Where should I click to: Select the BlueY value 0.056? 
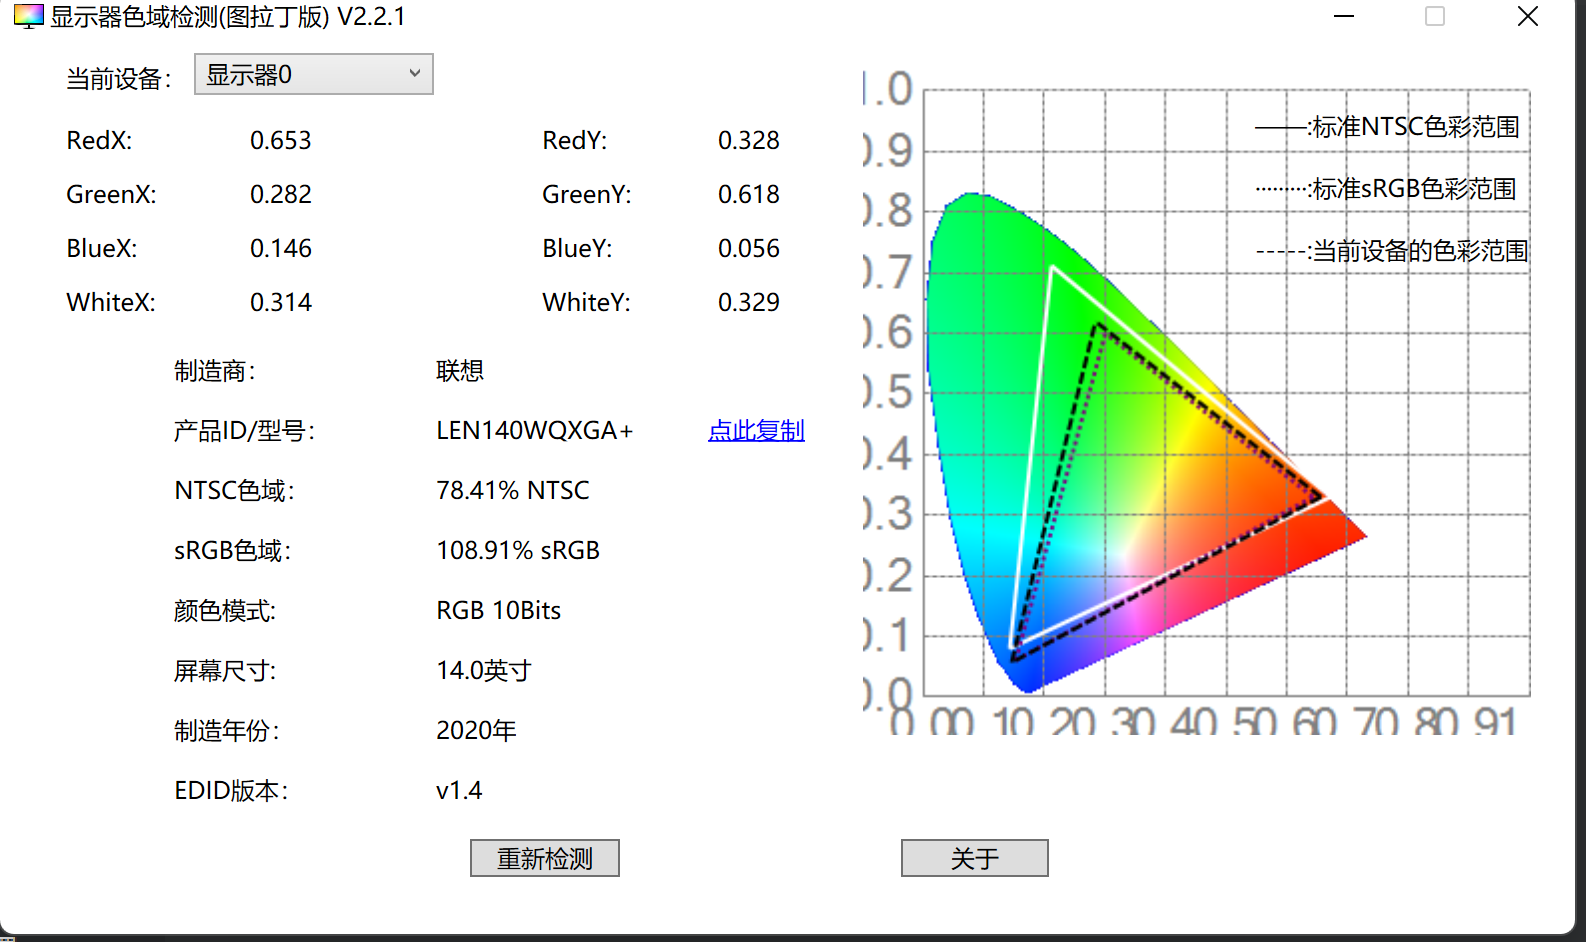[x=749, y=249]
